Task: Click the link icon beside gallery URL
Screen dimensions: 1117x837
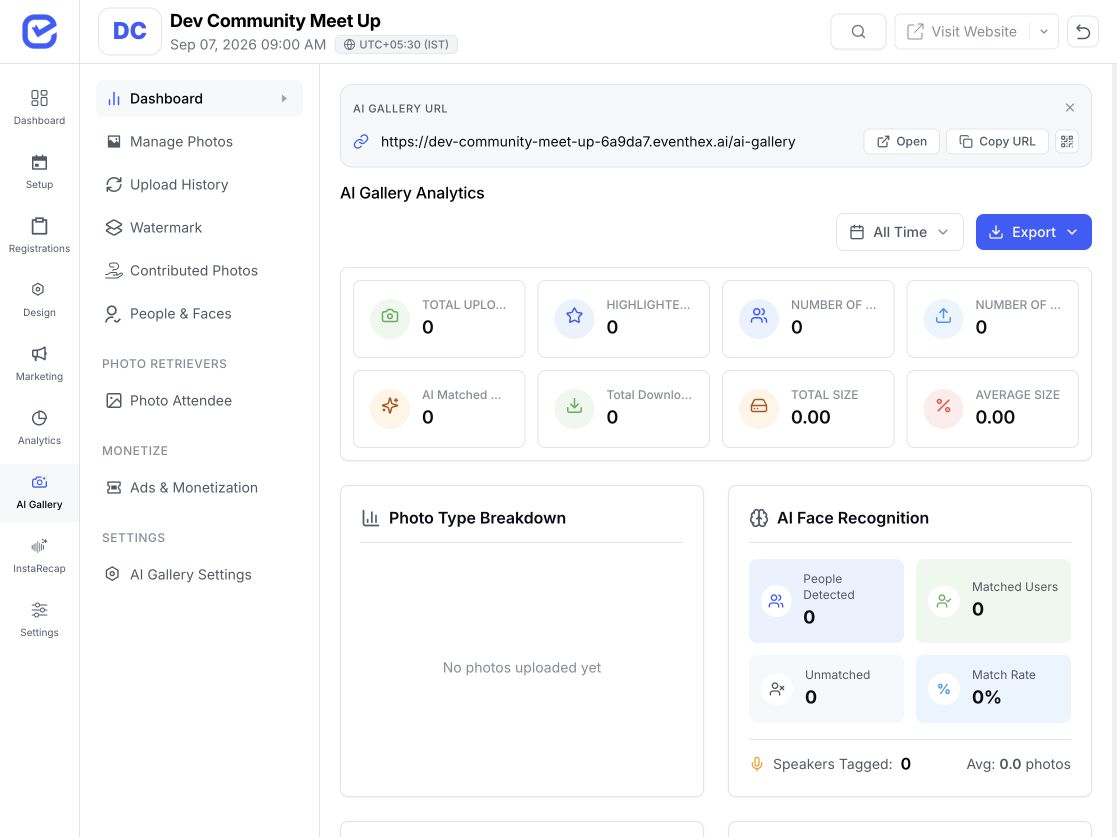Action: (x=361, y=141)
